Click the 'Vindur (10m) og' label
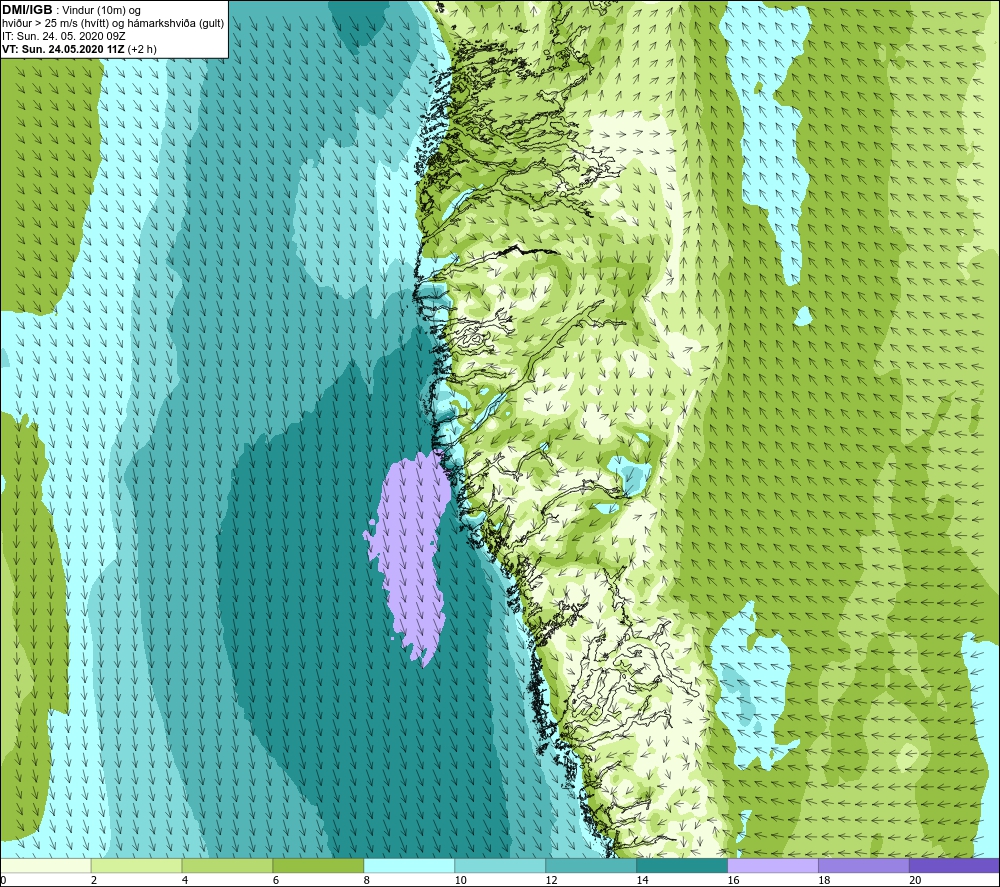This screenshot has height=887, width=1000. pyautogui.click(x=101, y=11)
